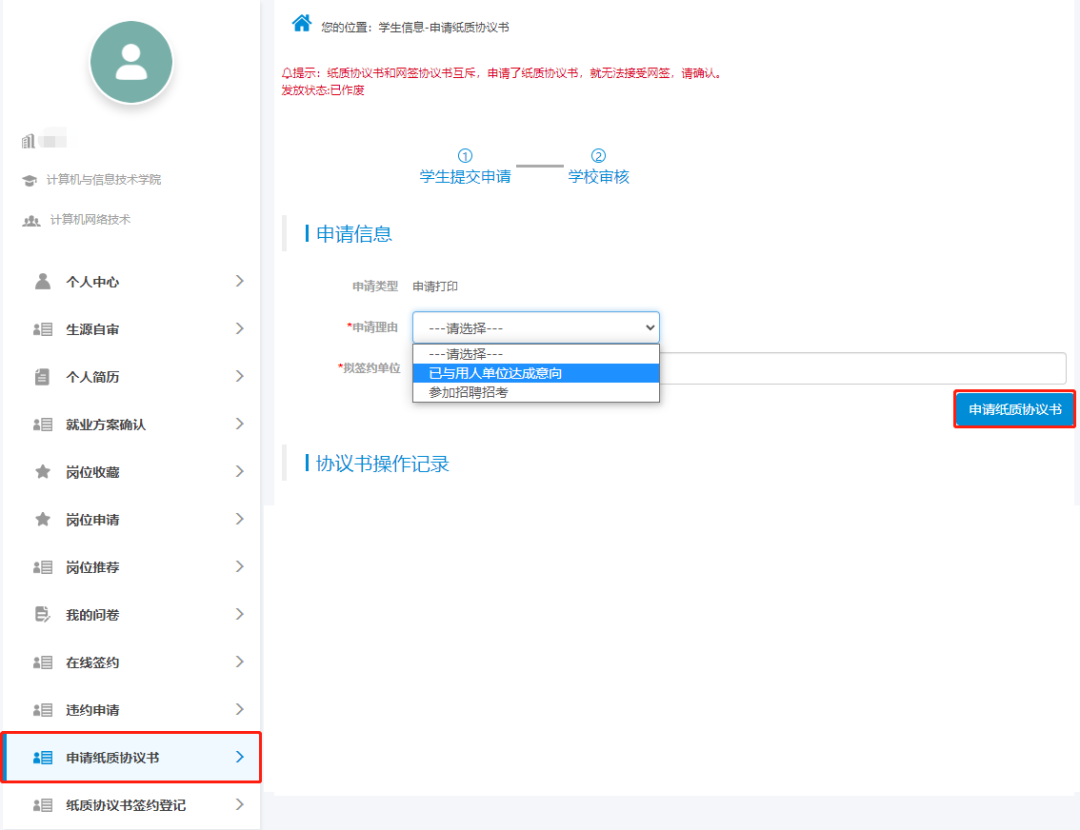Select the person icon beside 个人中心
Screen dimensions: 1080x830
pyautogui.click(x=42, y=281)
